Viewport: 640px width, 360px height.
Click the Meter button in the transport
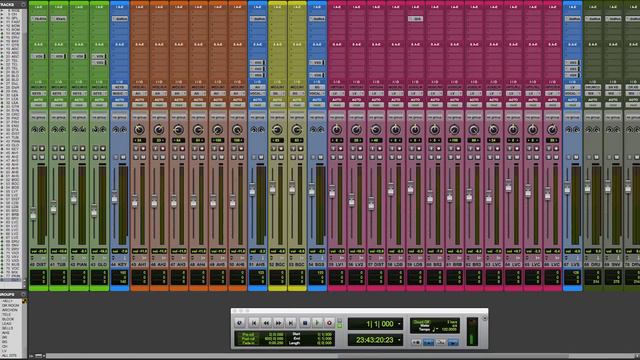pyautogui.click(x=424, y=326)
